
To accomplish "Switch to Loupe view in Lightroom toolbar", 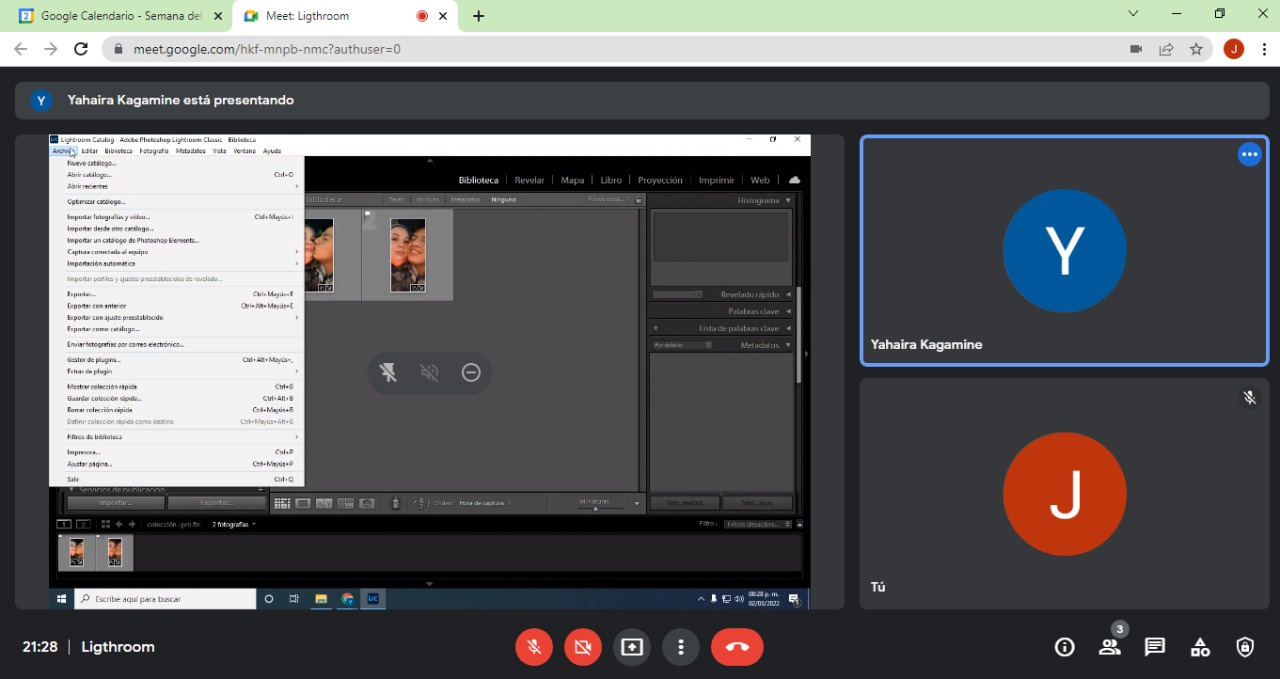I will [x=303, y=503].
